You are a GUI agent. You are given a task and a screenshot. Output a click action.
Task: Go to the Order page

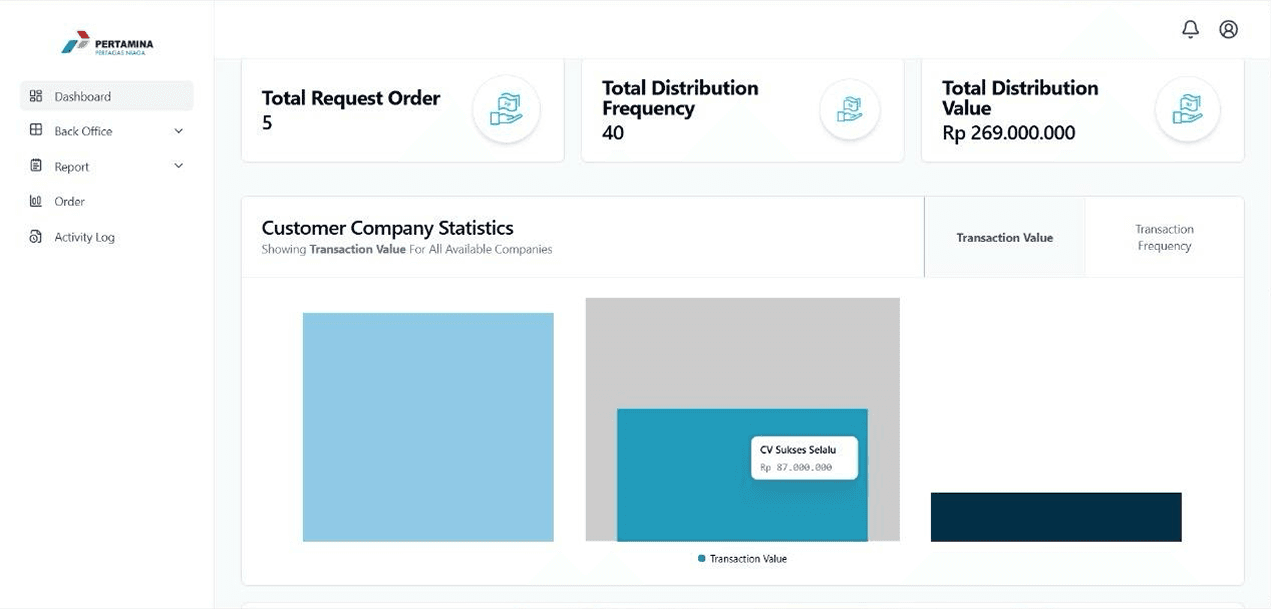point(70,201)
